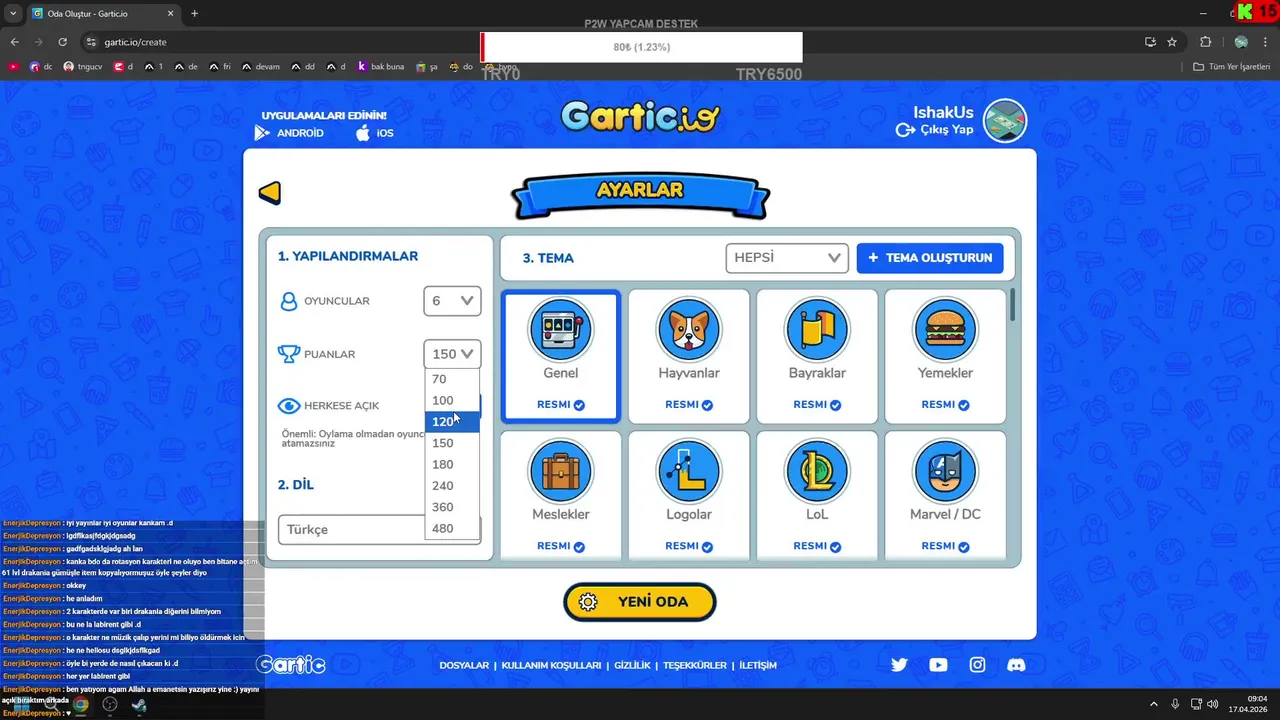The image size is (1280, 720).
Task: Open Chrome from the taskbar
Action: (x=81, y=704)
